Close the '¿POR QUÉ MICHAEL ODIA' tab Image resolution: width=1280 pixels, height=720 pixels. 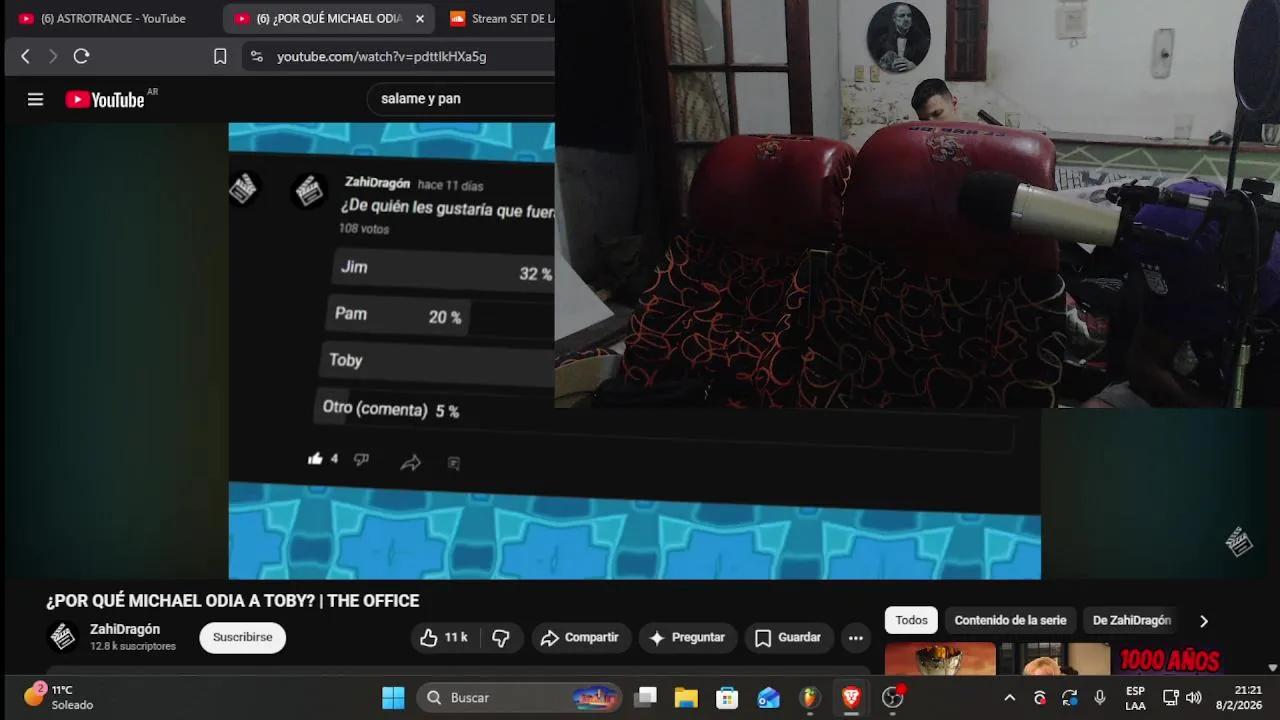(x=420, y=18)
